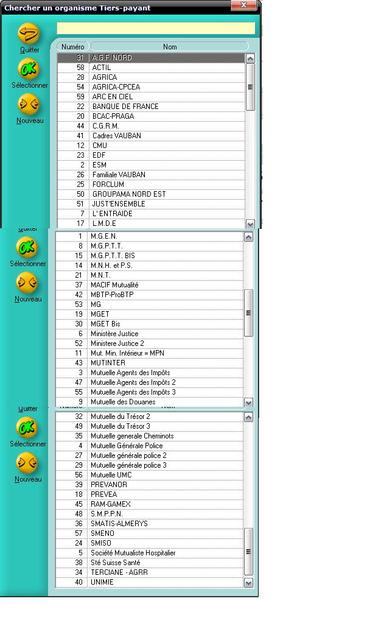Screen dimensions: 384x640
Task: Click the yellow Quitter arrow icon
Action: pos(29,33)
